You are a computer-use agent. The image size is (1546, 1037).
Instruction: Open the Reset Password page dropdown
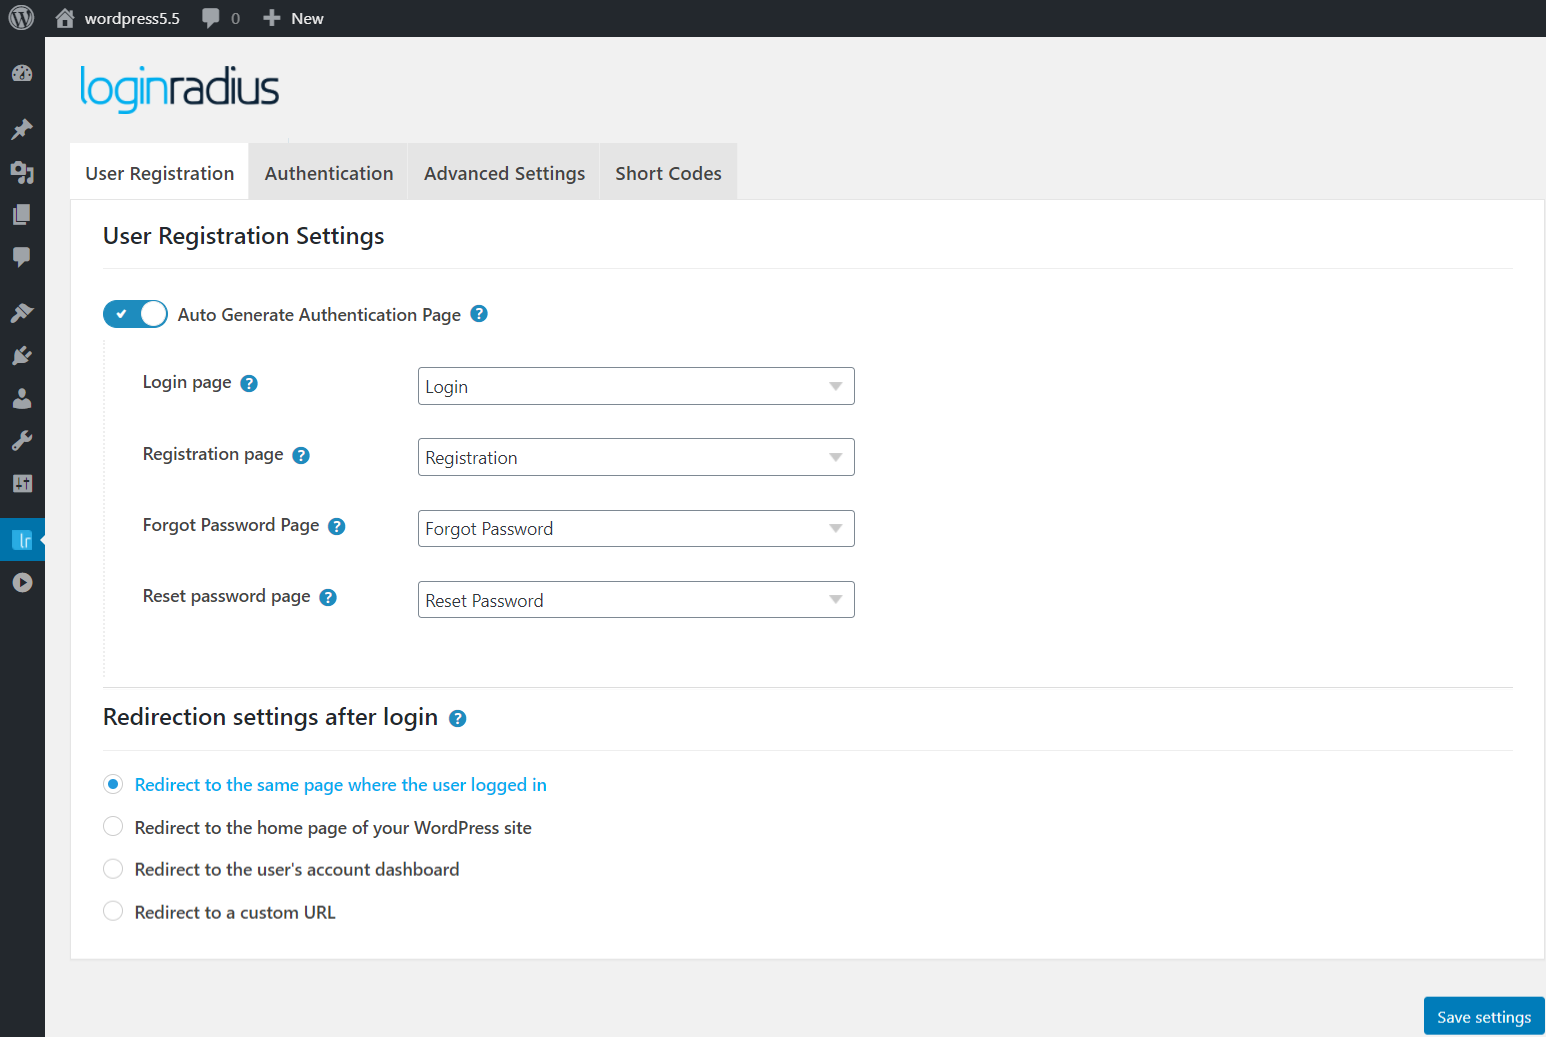[636, 600]
